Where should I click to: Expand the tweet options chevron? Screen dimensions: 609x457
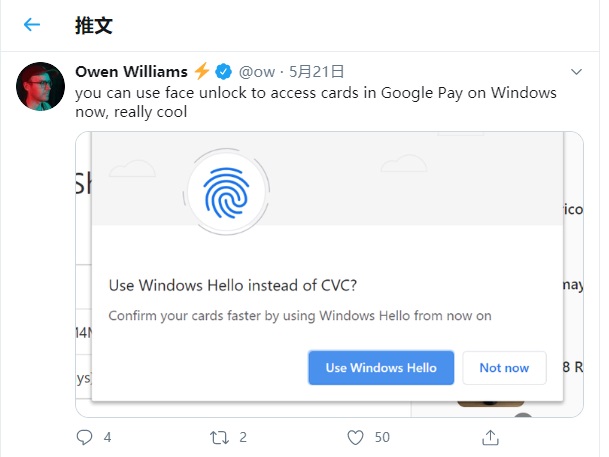pyautogui.click(x=576, y=72)
